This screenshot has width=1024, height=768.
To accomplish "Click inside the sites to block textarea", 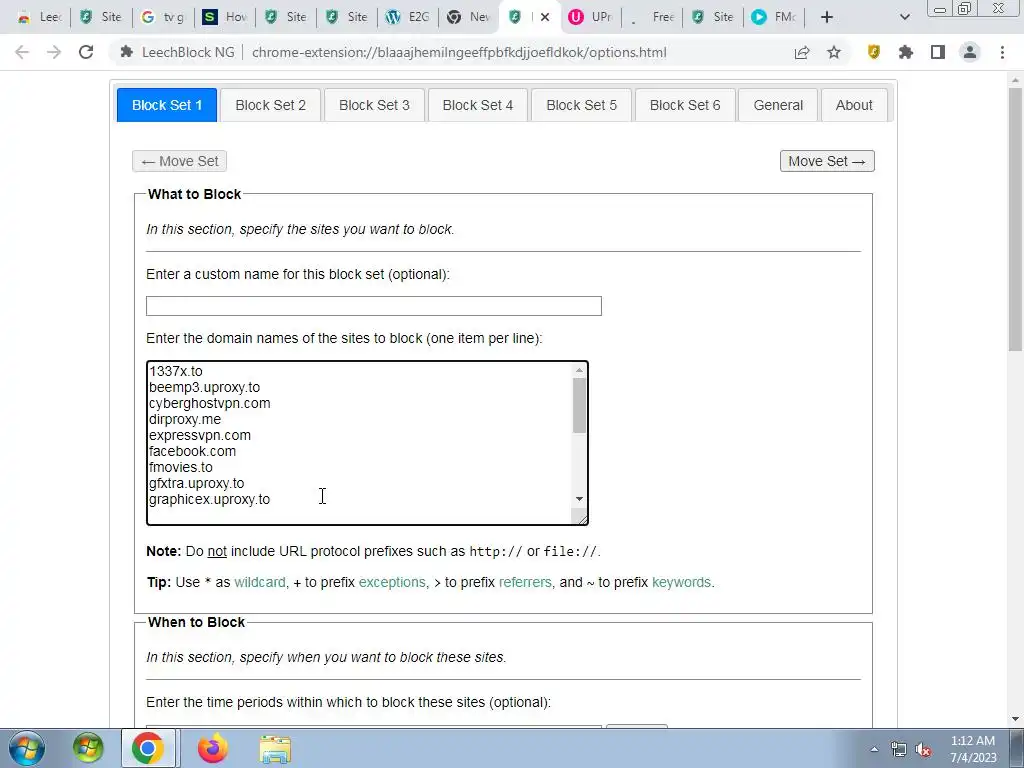I will tap(367, 443).
